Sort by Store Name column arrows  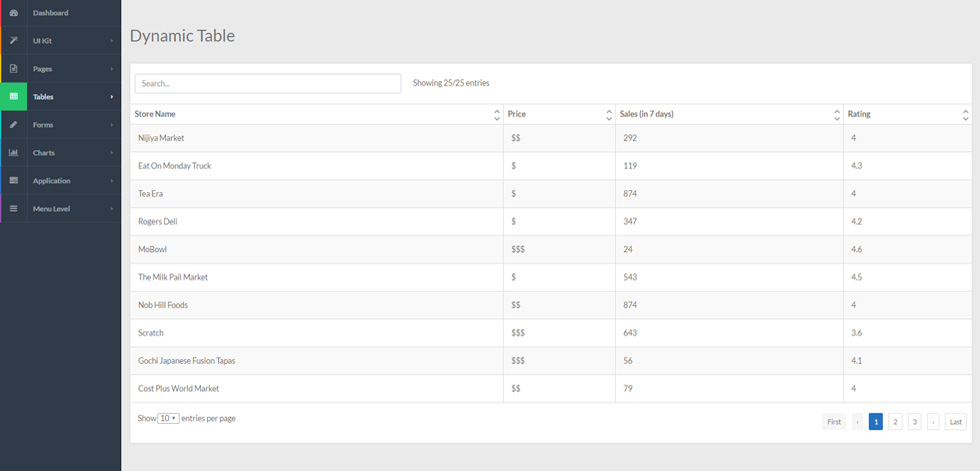tap(497, 114)
